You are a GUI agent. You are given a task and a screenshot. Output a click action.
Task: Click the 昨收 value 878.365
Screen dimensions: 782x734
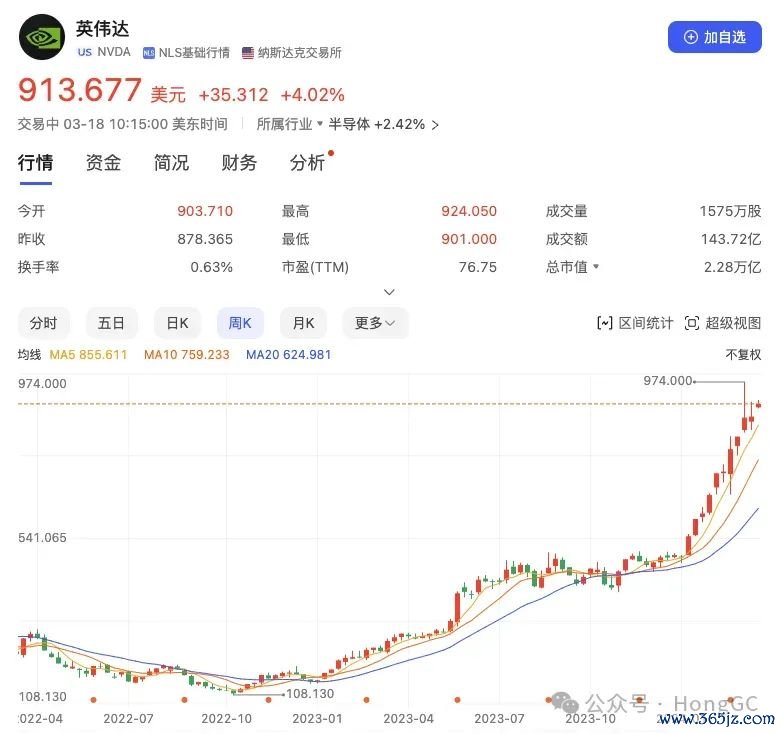(205, 239)
